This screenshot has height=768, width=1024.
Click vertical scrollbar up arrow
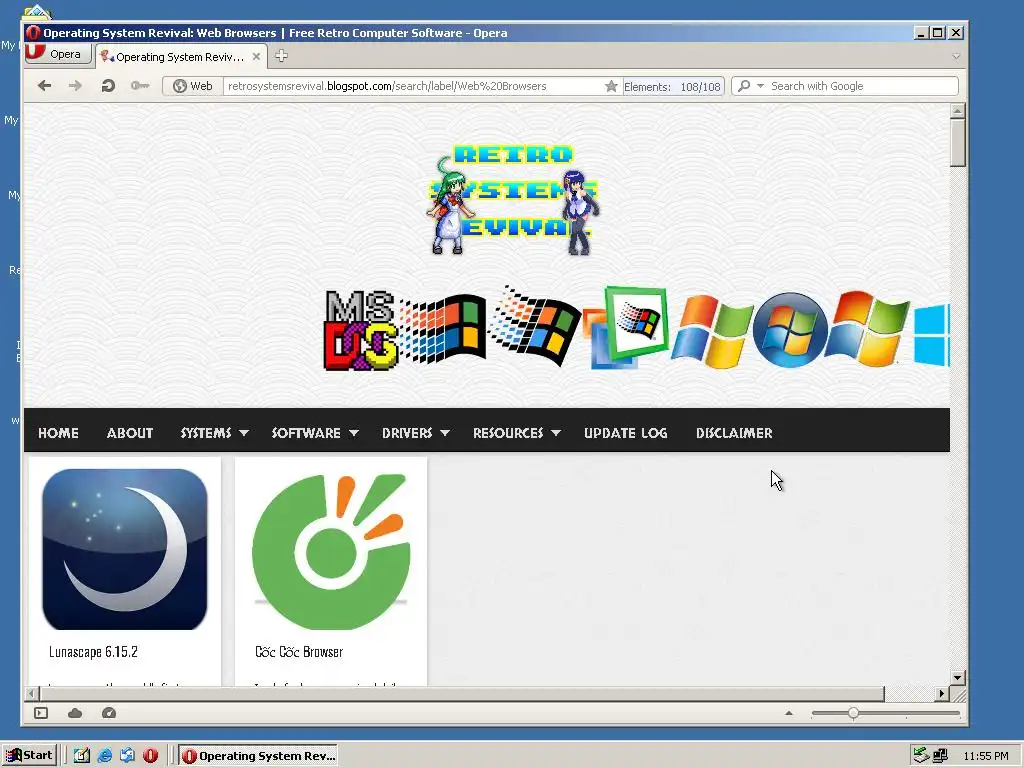[x=957, y=110]
